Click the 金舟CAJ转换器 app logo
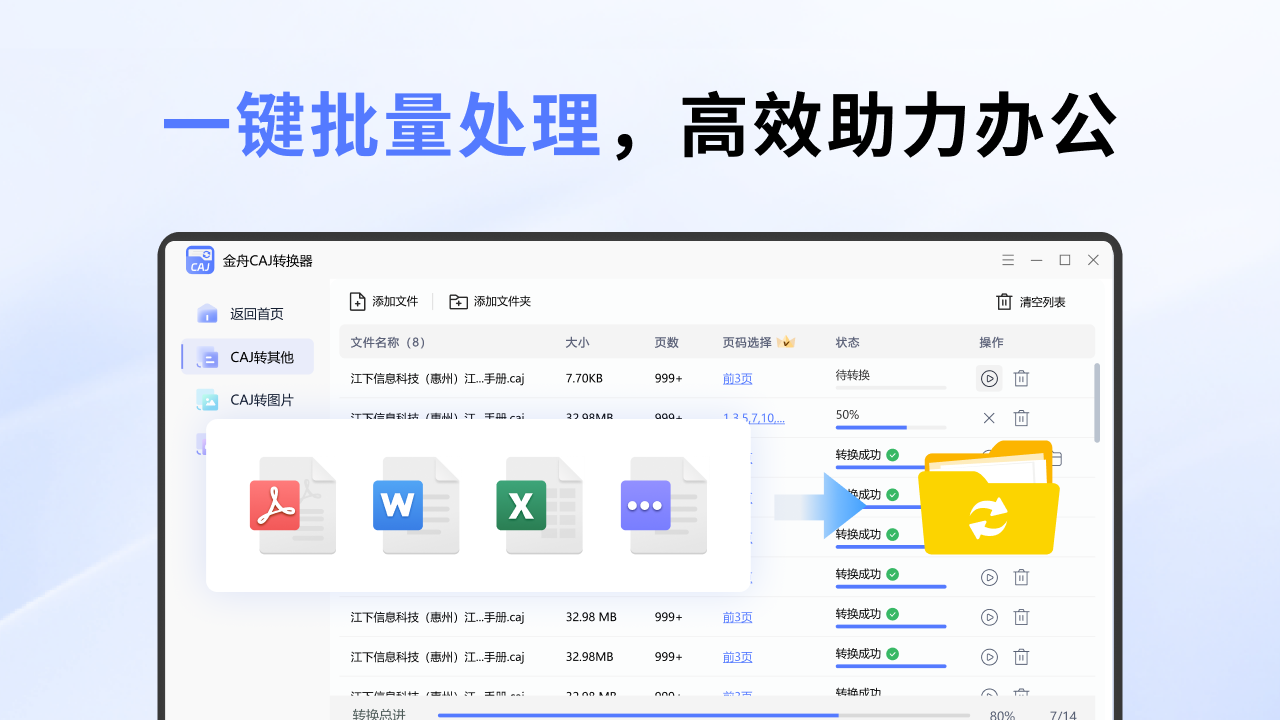This screenshot has height=720, width=1280. pyautogui.click(x=200, y=259)
